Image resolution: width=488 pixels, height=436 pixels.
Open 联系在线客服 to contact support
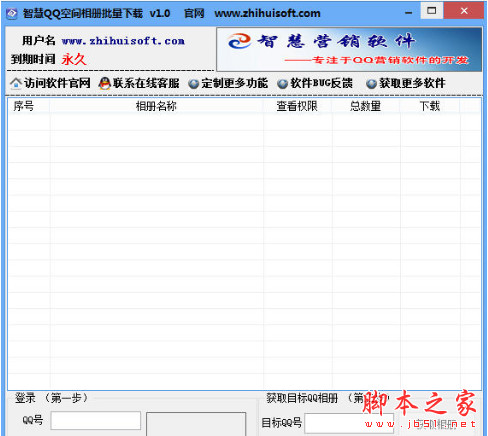(146, 83)
